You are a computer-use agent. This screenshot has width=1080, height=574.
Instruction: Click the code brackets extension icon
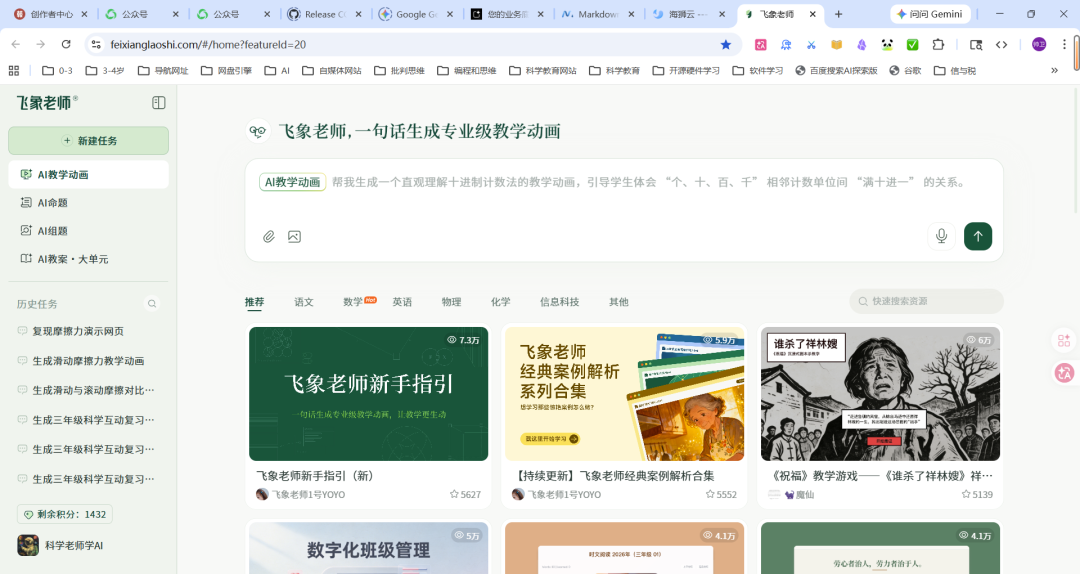(x=1001, y=44)
